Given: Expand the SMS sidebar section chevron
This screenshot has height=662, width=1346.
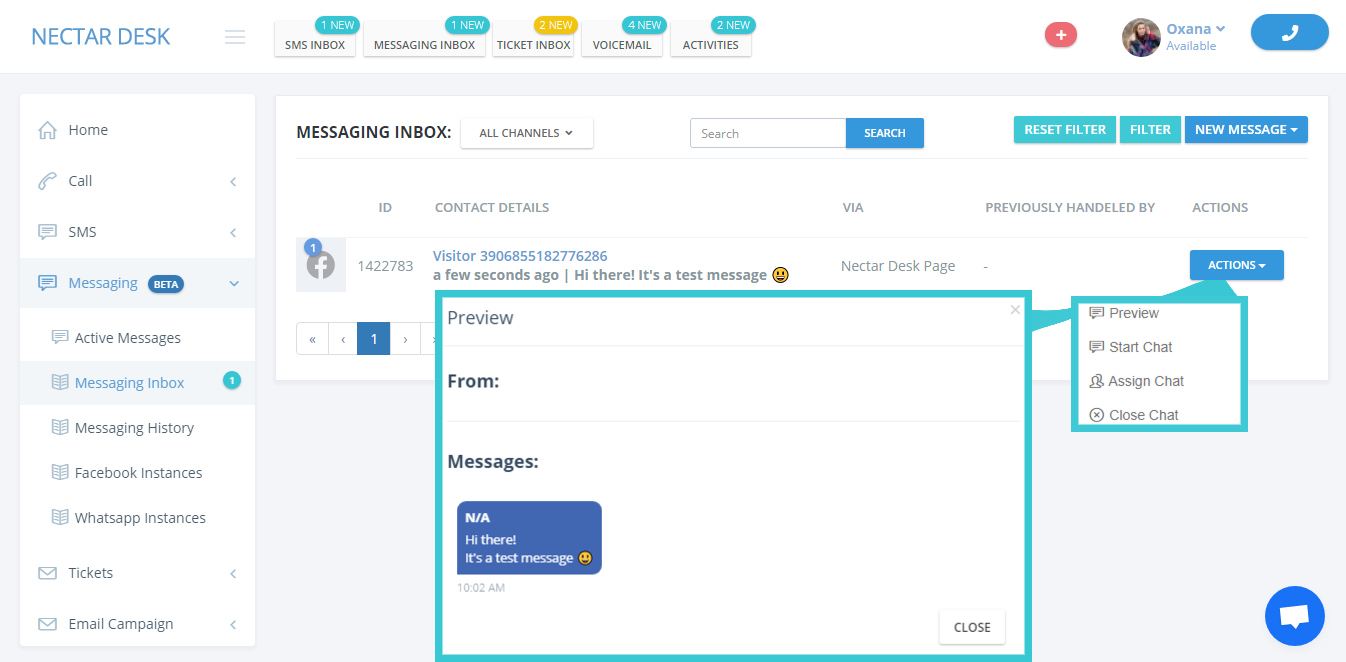Looking at the screenshot, I should click(x=233, y=232).
